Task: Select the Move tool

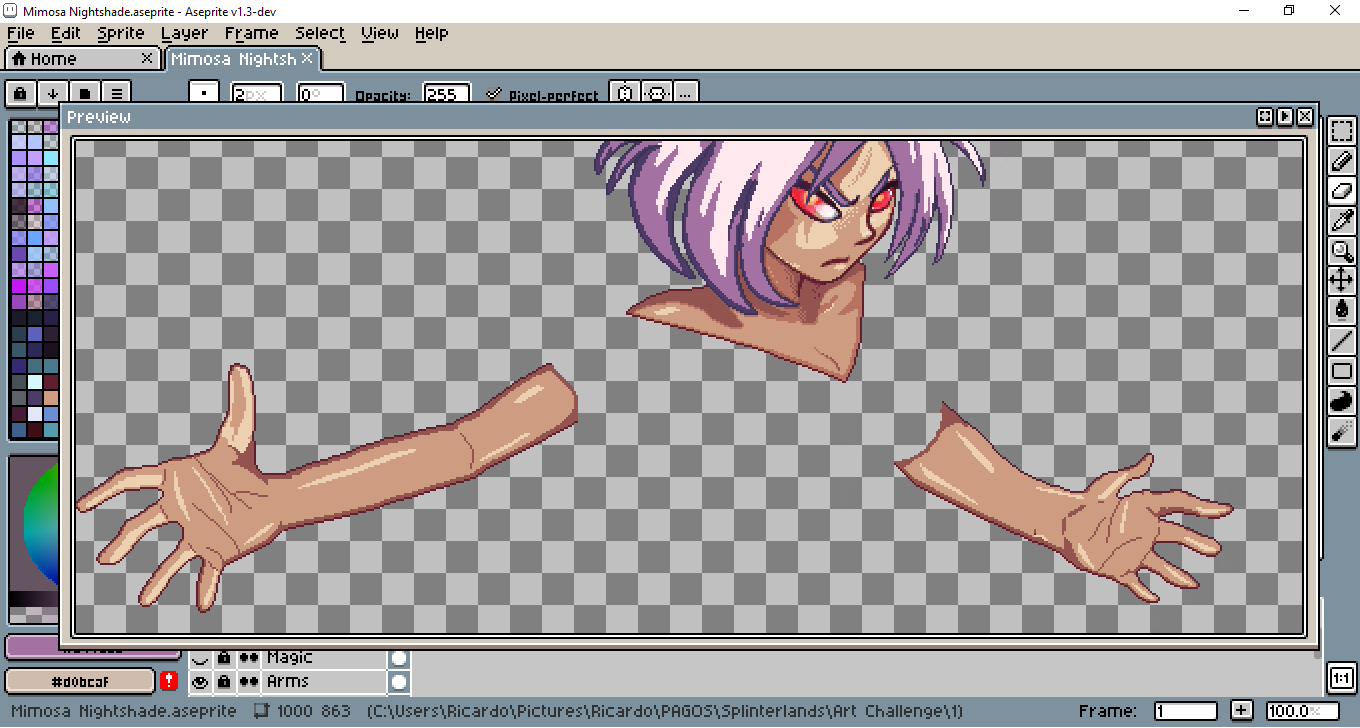Action: tap(1341, 281)
